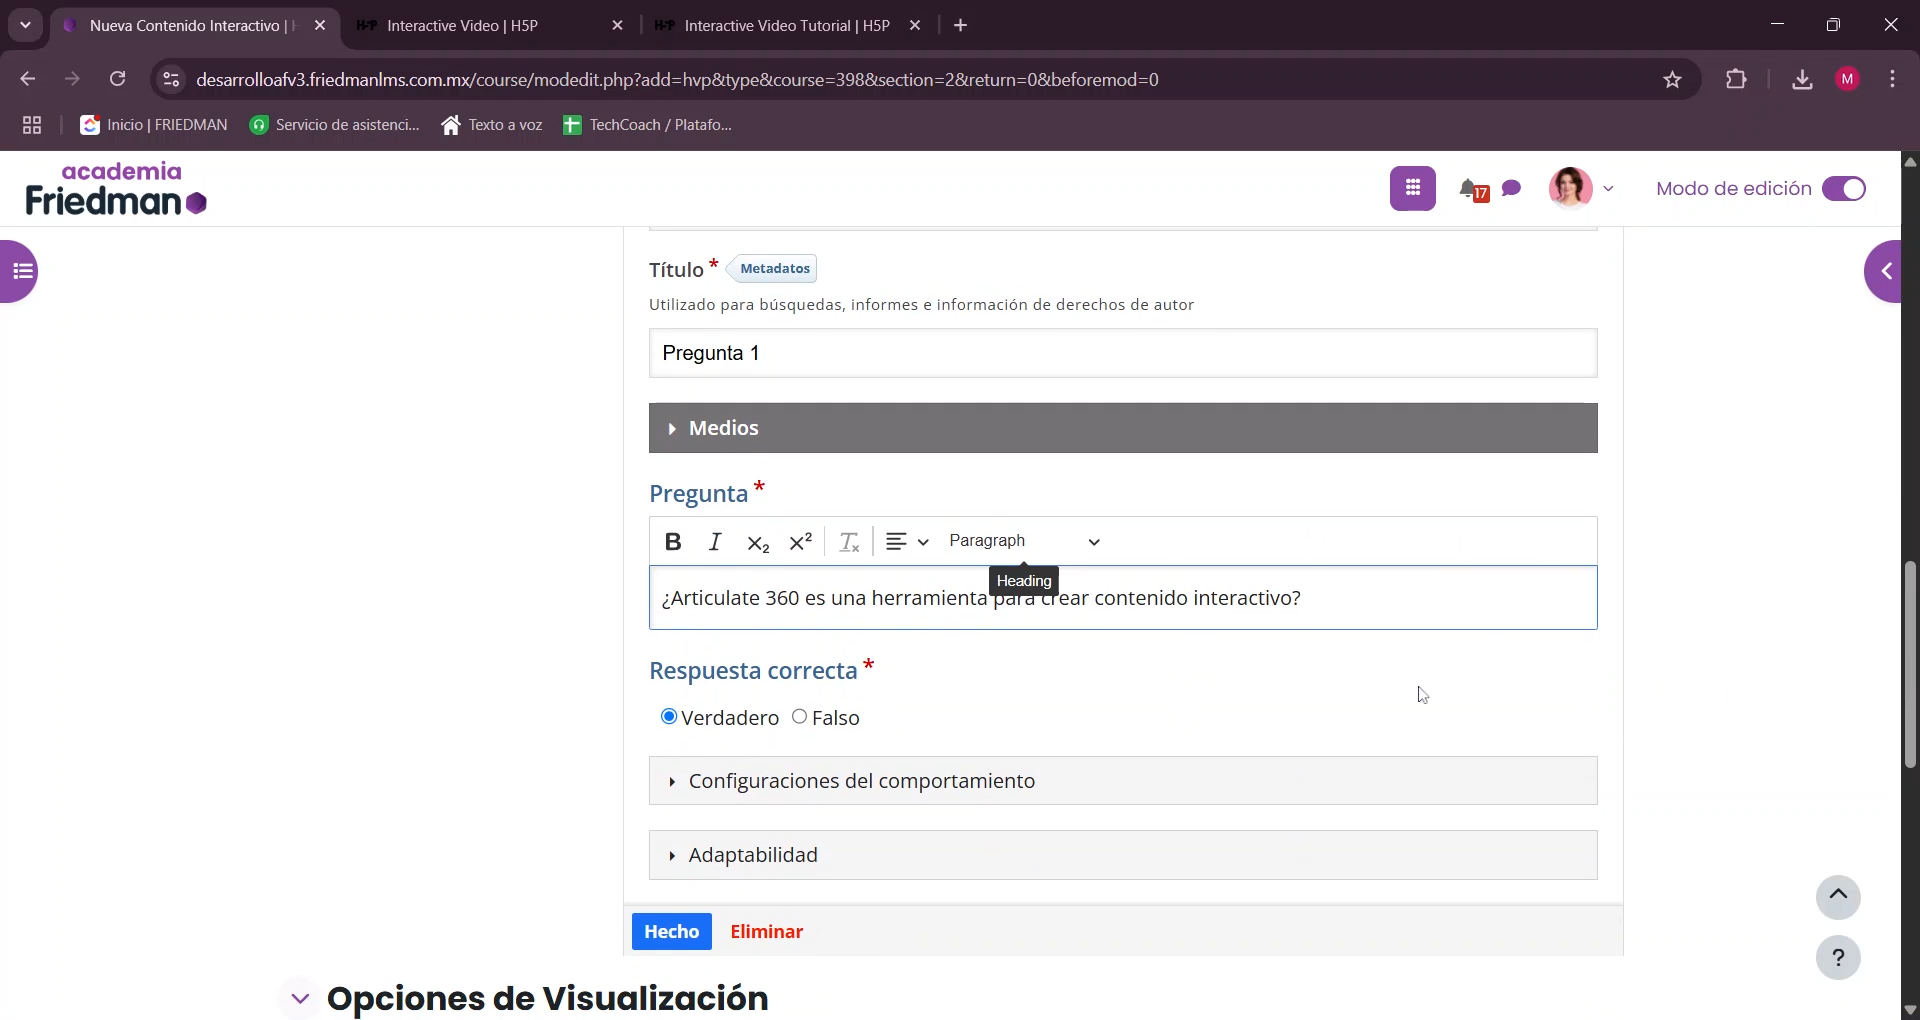
Task: Open browser downloads icon
Action: click(x=1802, y=79)
